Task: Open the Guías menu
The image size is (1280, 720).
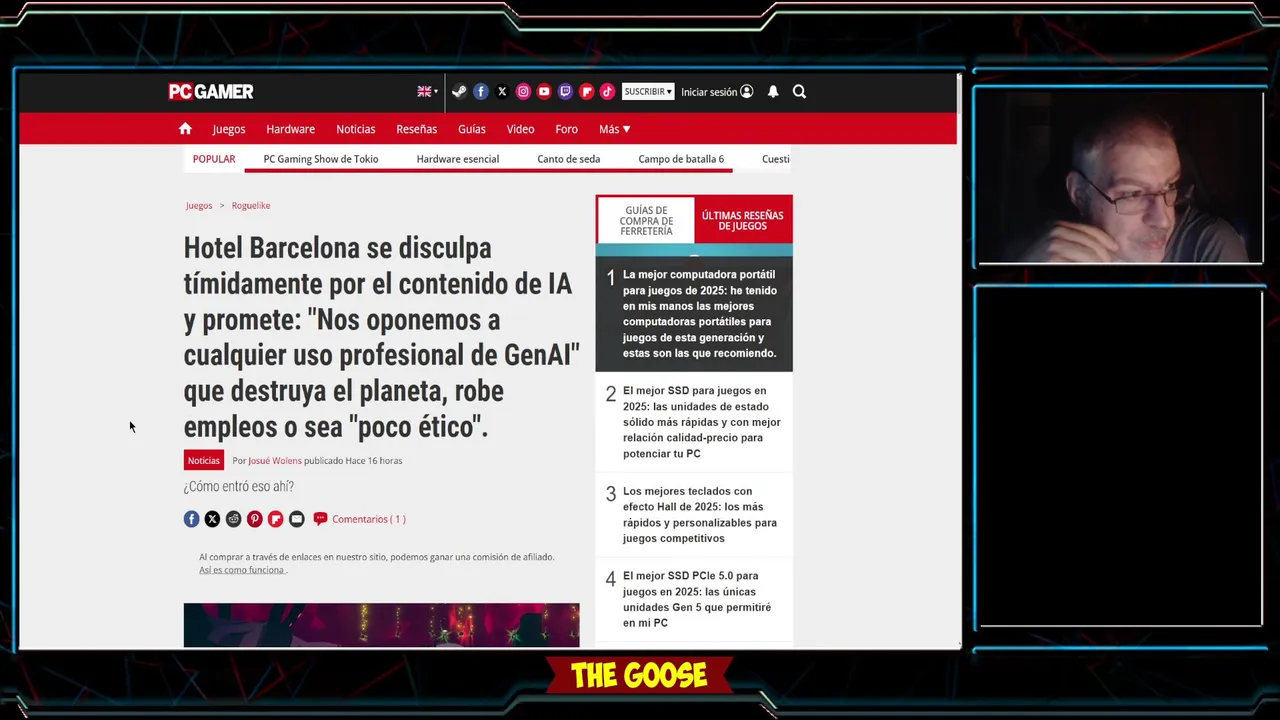Action: (x=472, y=129)
